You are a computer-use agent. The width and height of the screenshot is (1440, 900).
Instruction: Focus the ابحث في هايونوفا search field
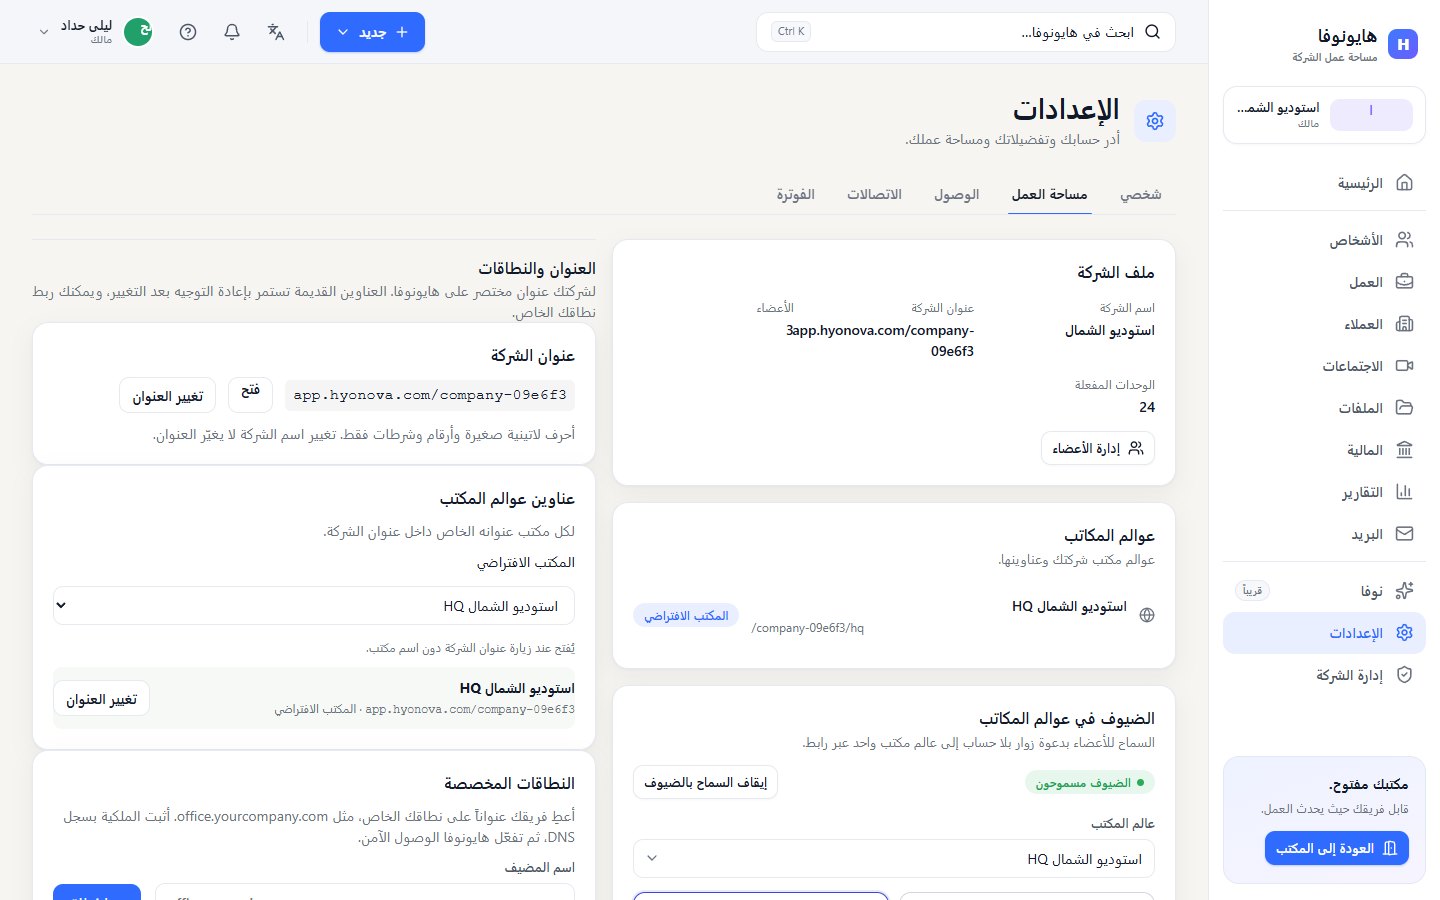click(966, 32)
